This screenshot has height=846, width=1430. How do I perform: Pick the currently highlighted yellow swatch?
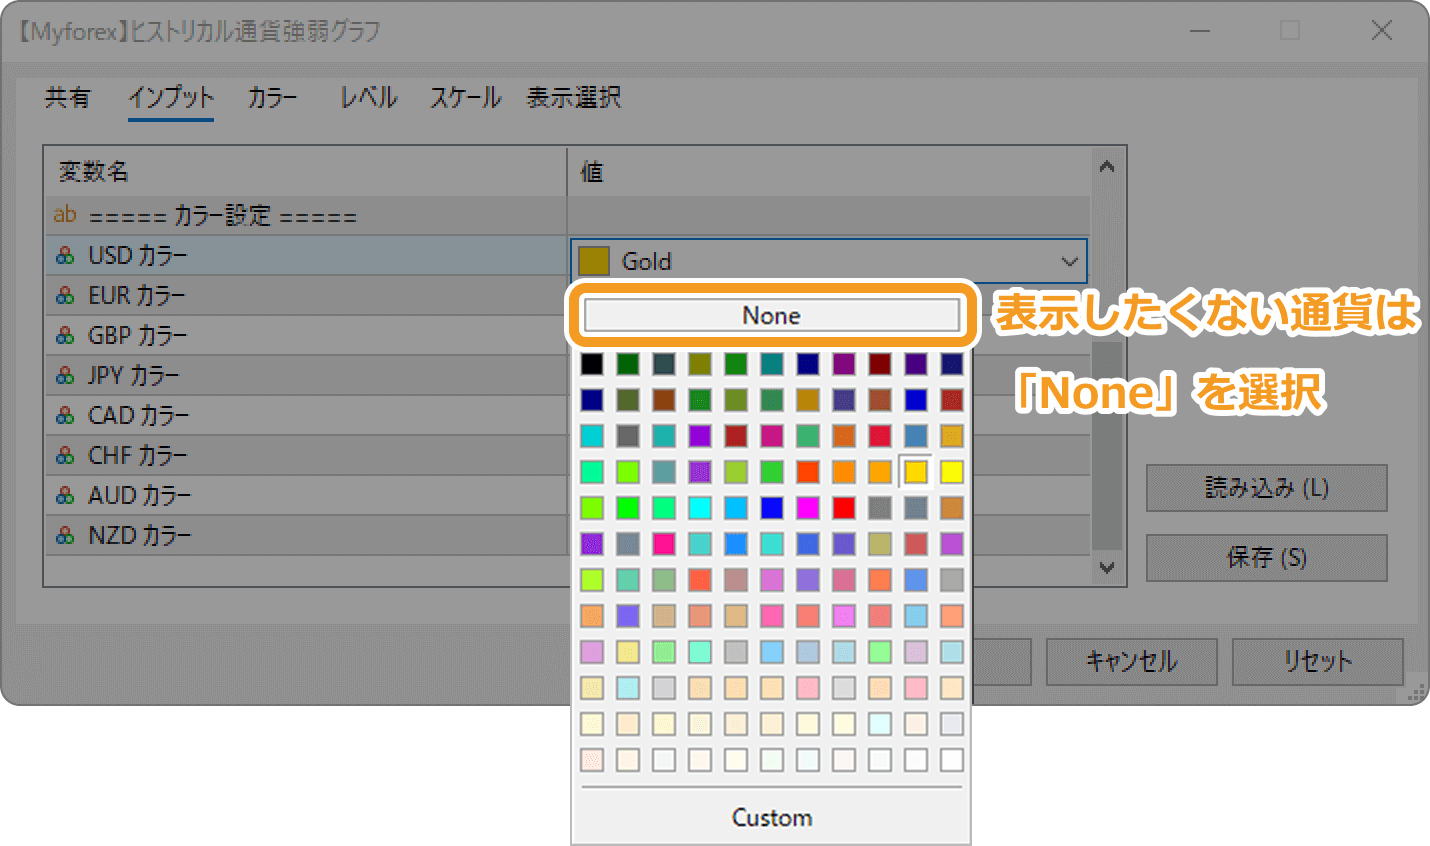click(915, 471)
